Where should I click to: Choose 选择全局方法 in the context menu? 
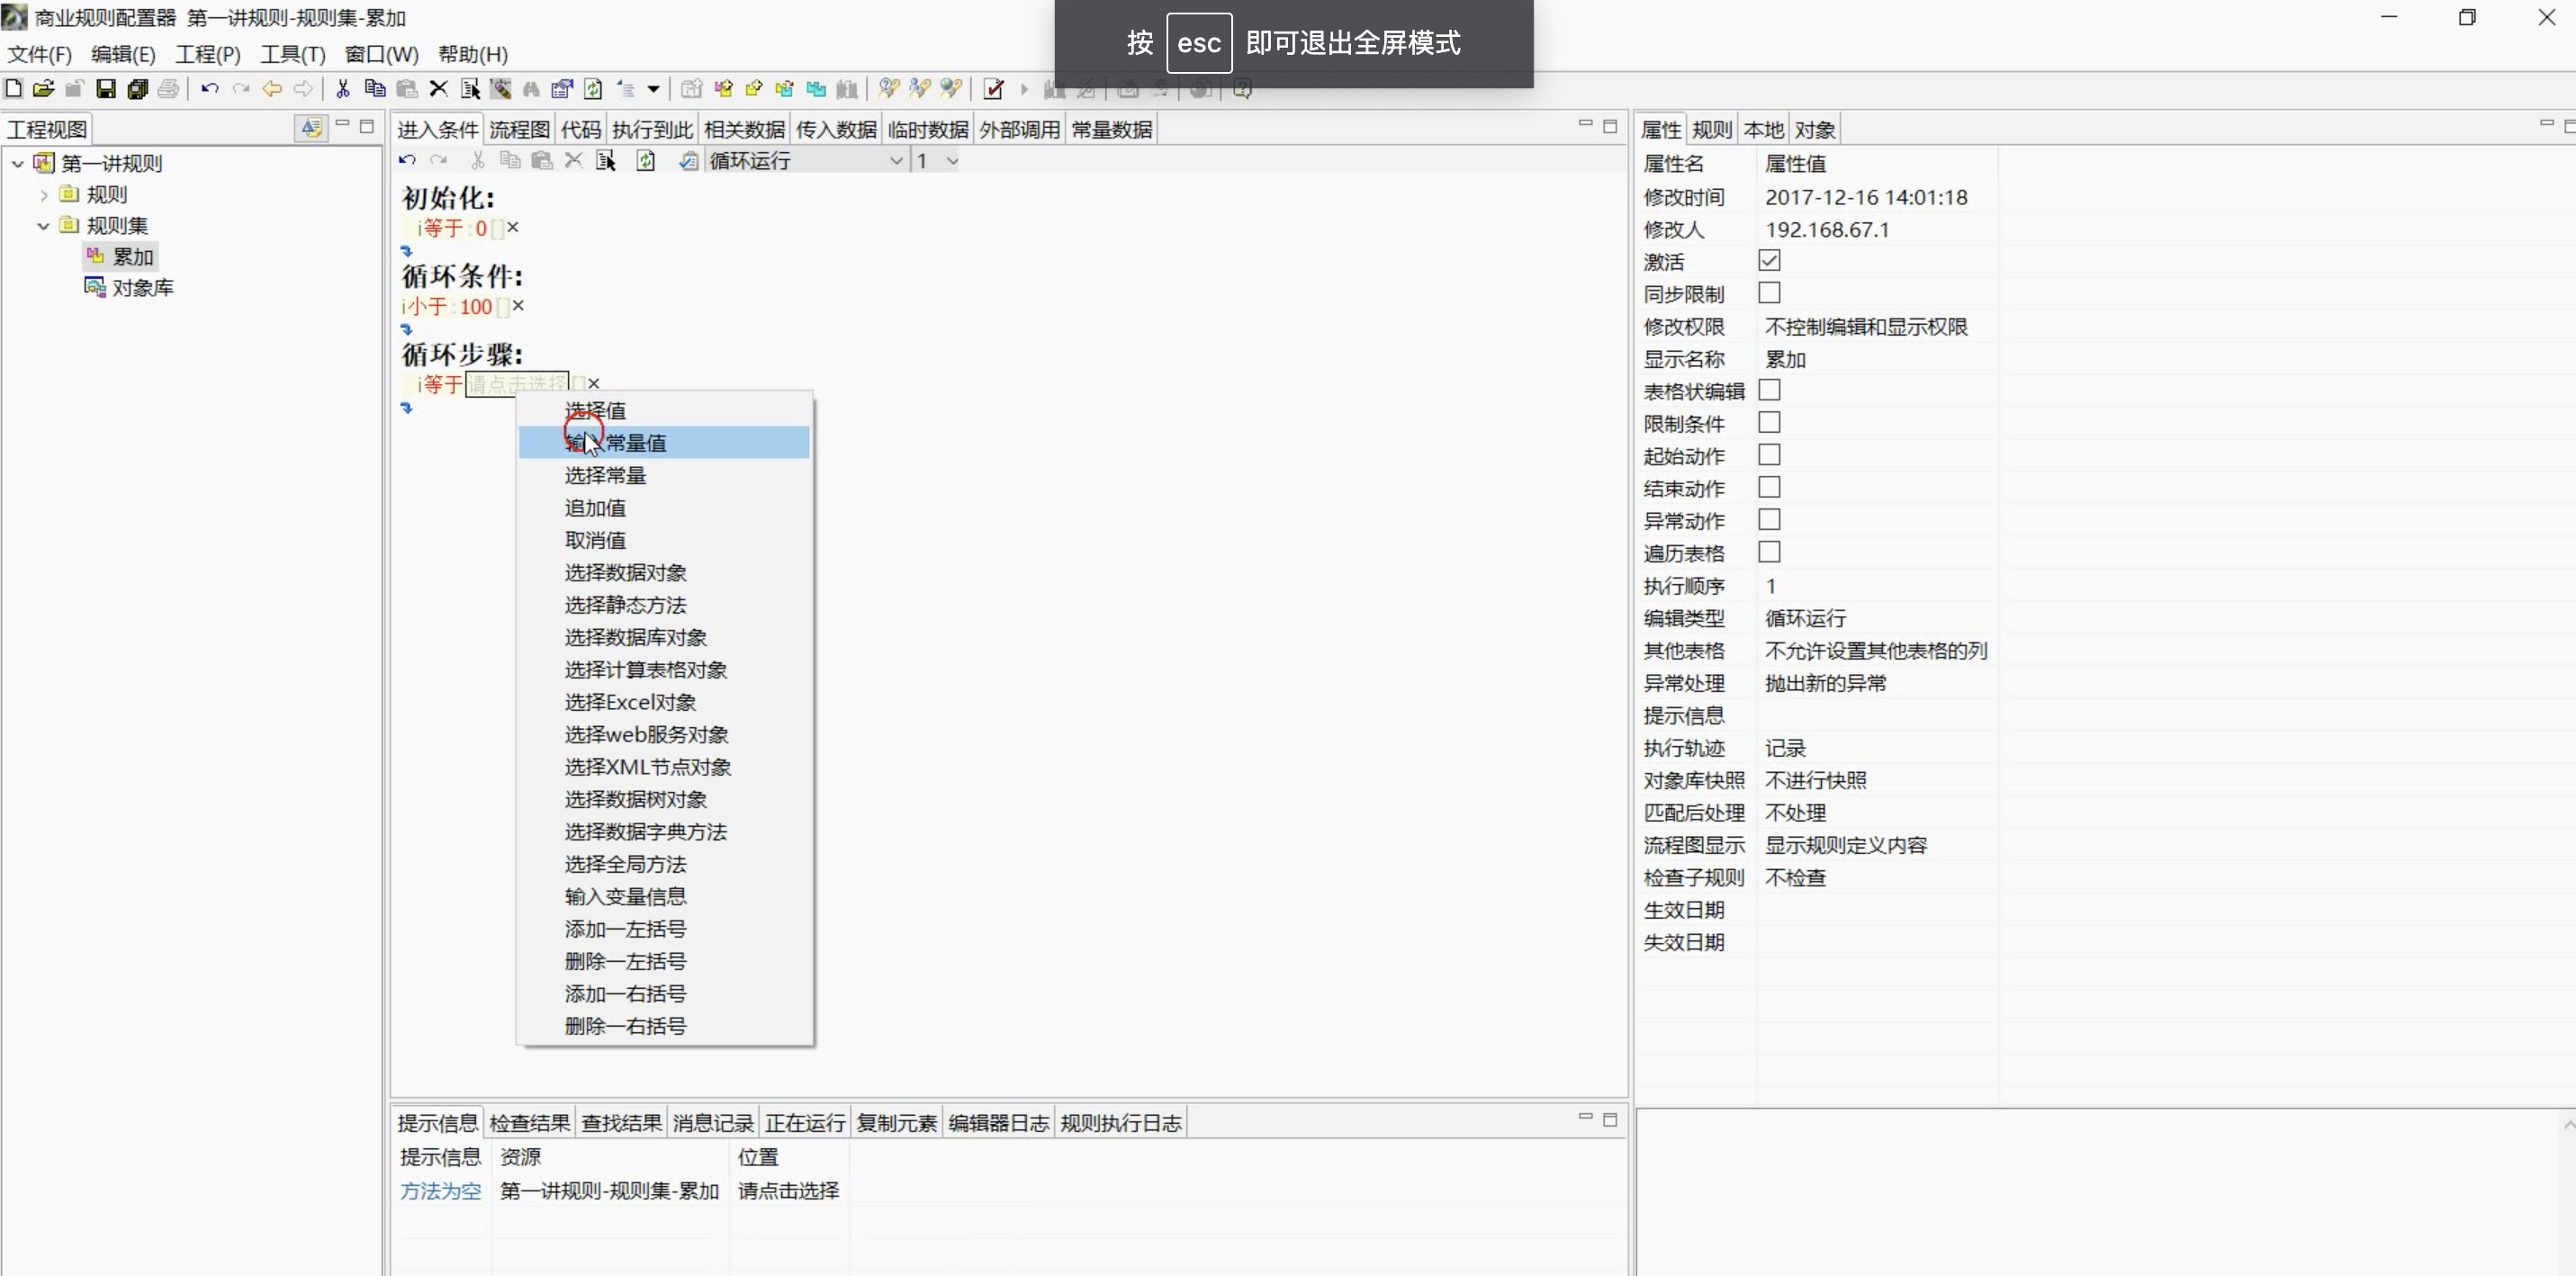(664, 864)
